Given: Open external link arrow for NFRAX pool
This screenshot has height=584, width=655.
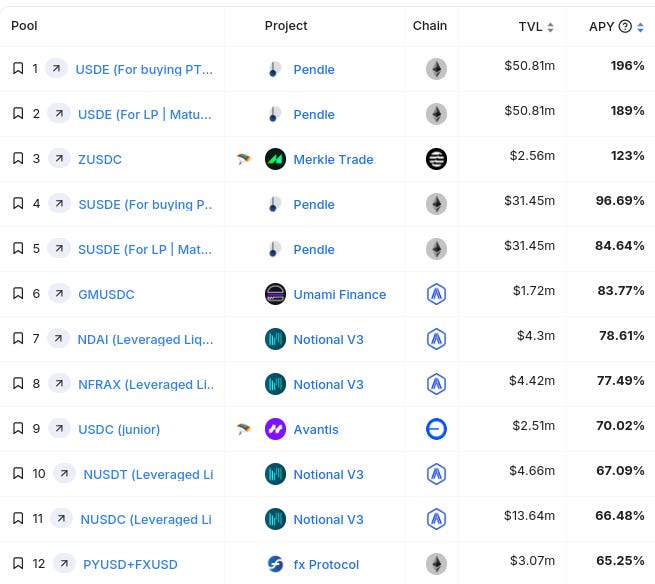Looking at the screenshot, I should point(59,383).
